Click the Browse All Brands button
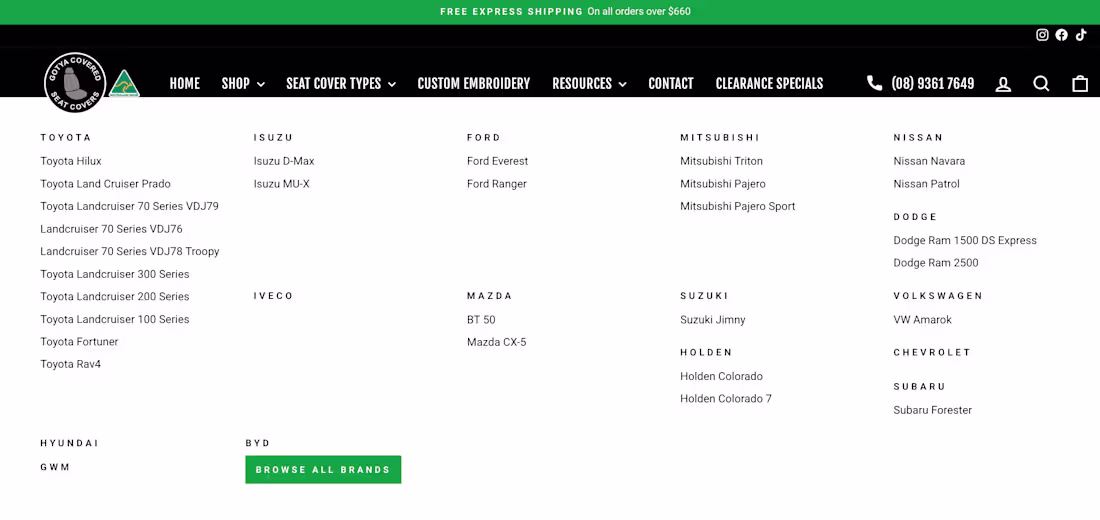The height and width of the screenshot is (520, 1100). [x=323, y=469]
